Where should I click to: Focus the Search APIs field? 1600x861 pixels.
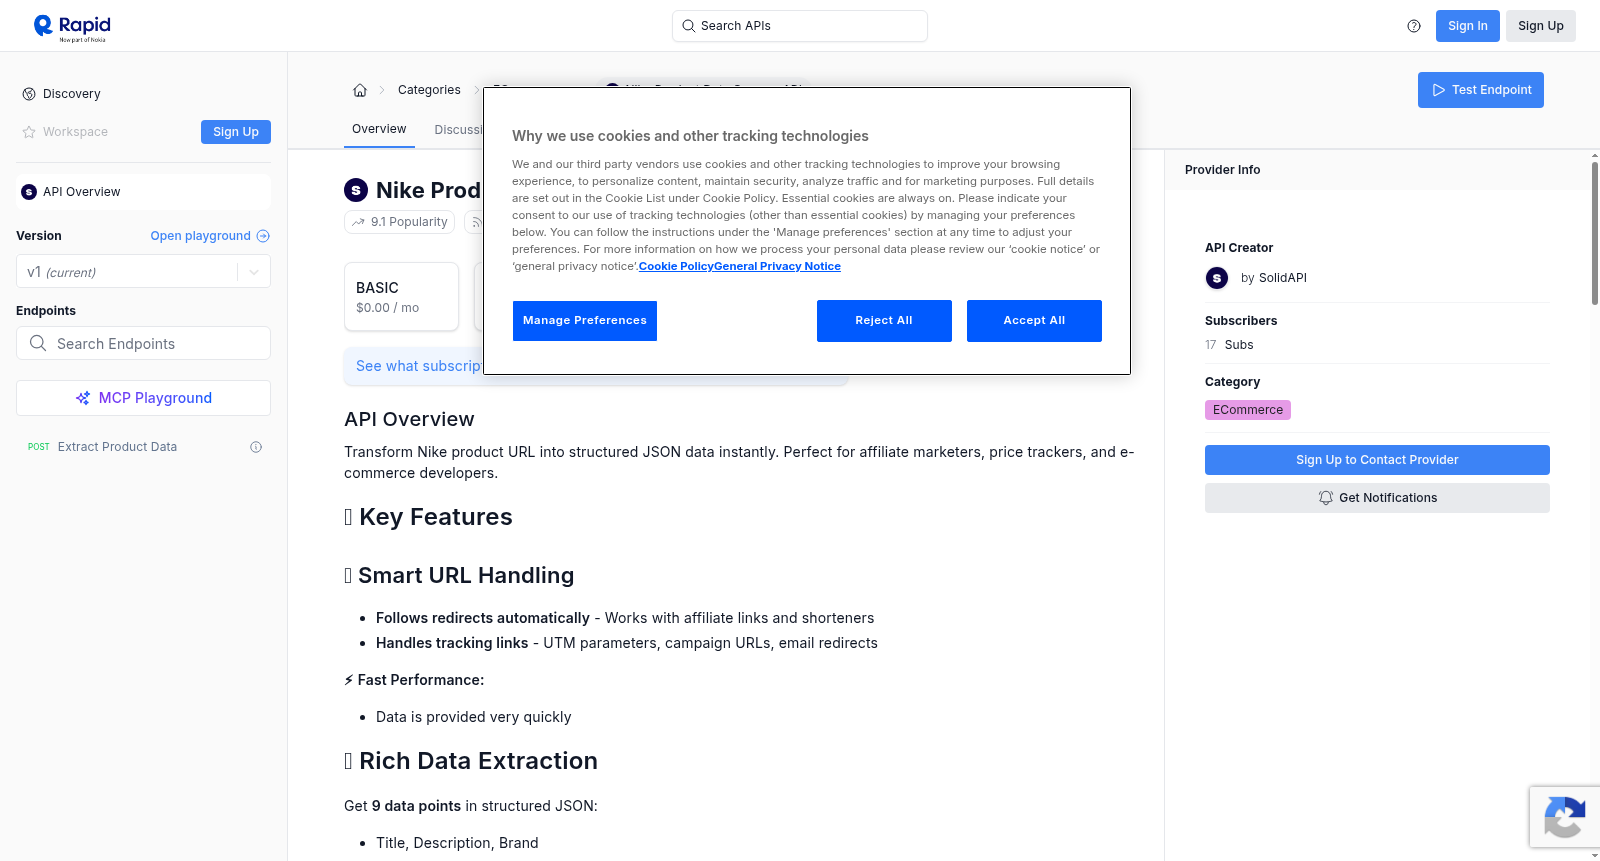point(800,26)
